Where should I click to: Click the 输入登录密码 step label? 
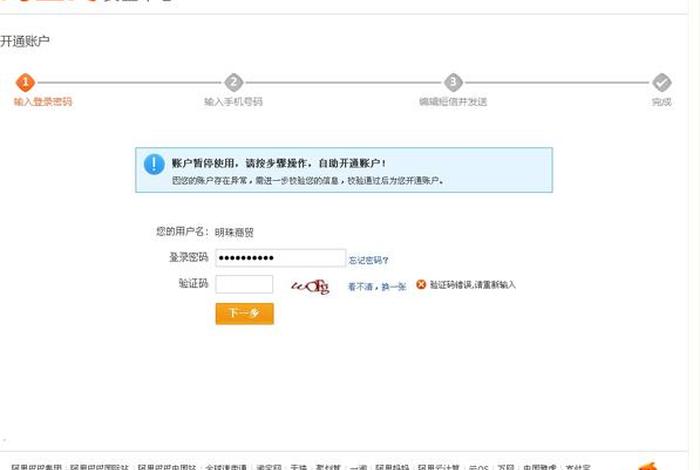pos(43,102)
